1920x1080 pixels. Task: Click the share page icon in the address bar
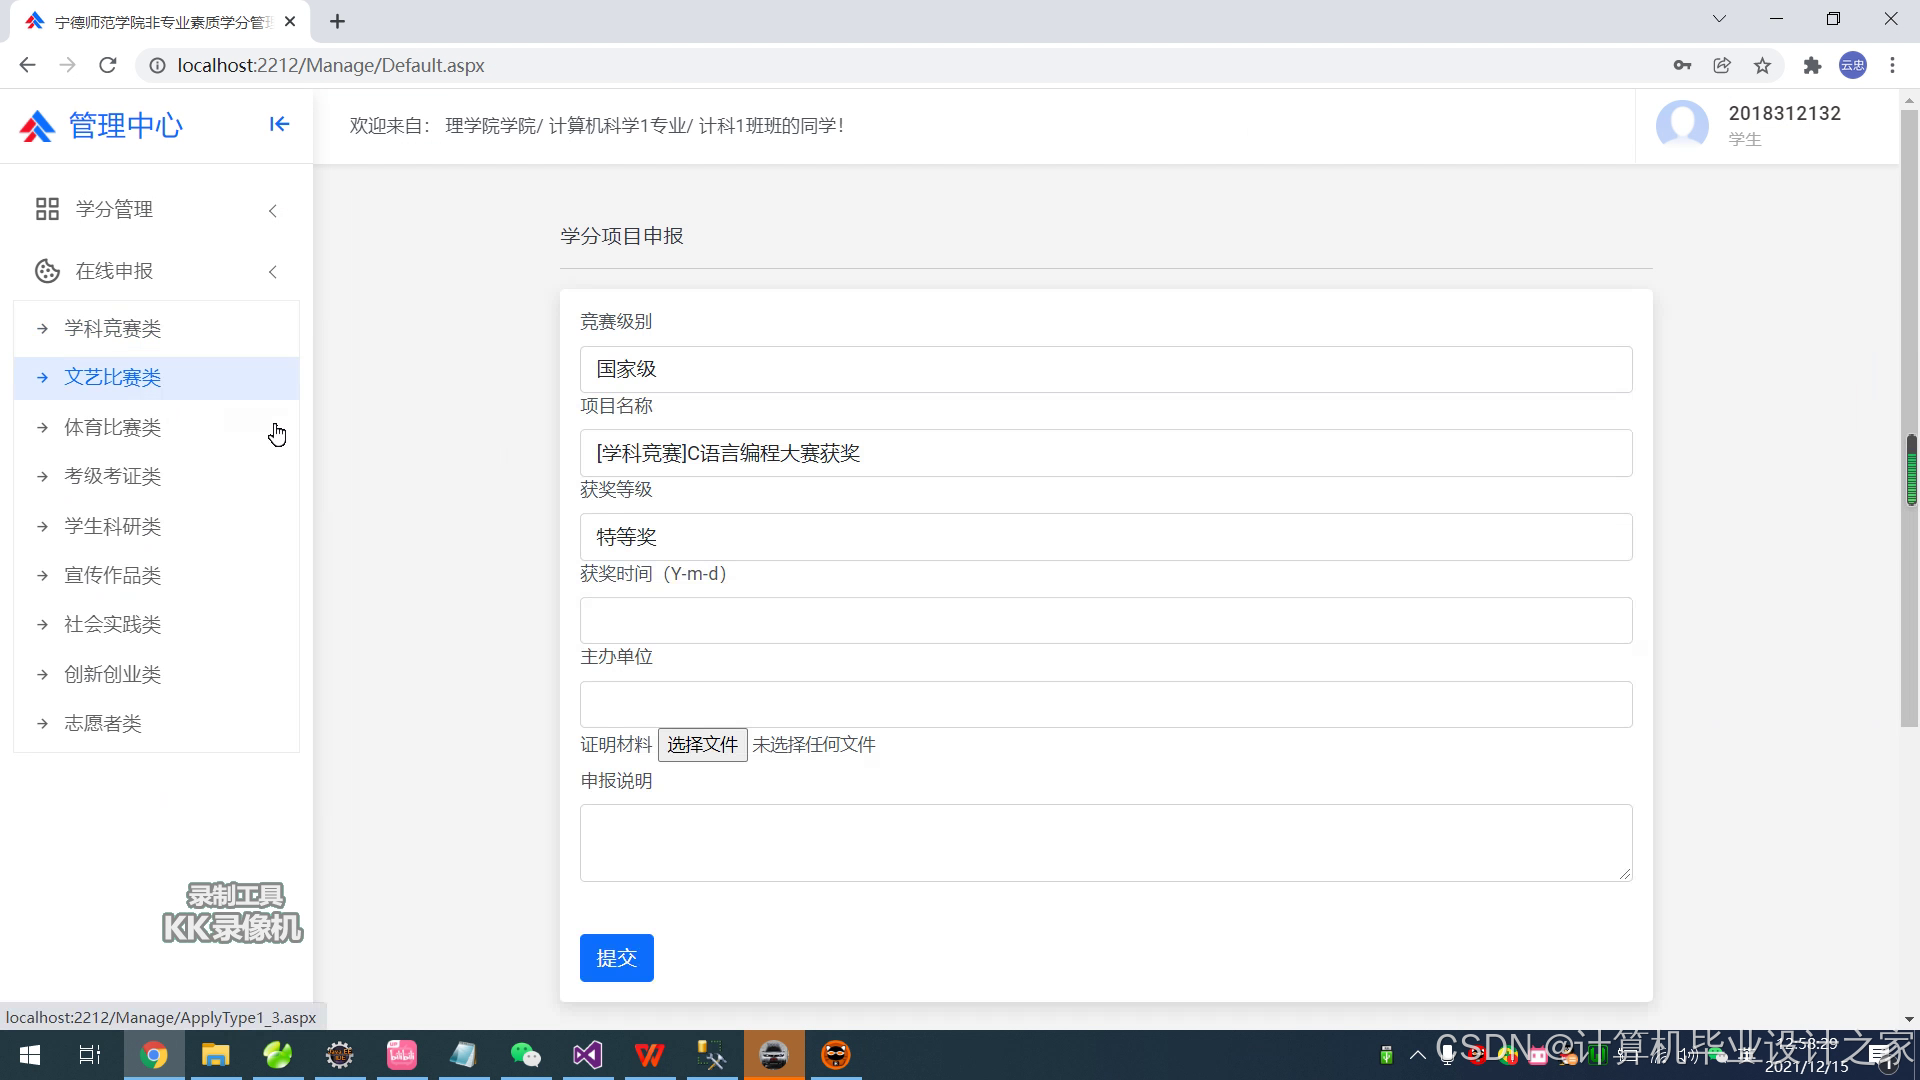click(1722, 65)
